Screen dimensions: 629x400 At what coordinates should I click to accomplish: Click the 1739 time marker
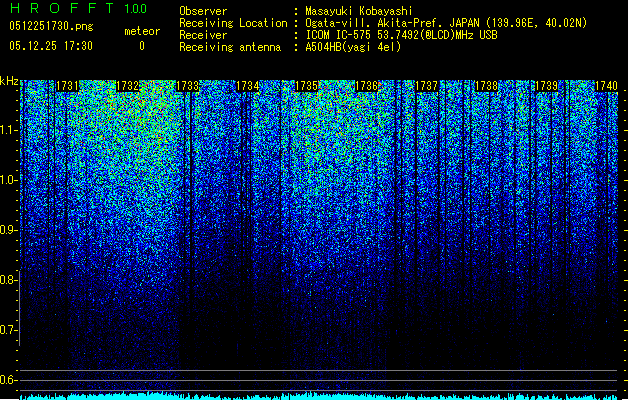(546, 86)
